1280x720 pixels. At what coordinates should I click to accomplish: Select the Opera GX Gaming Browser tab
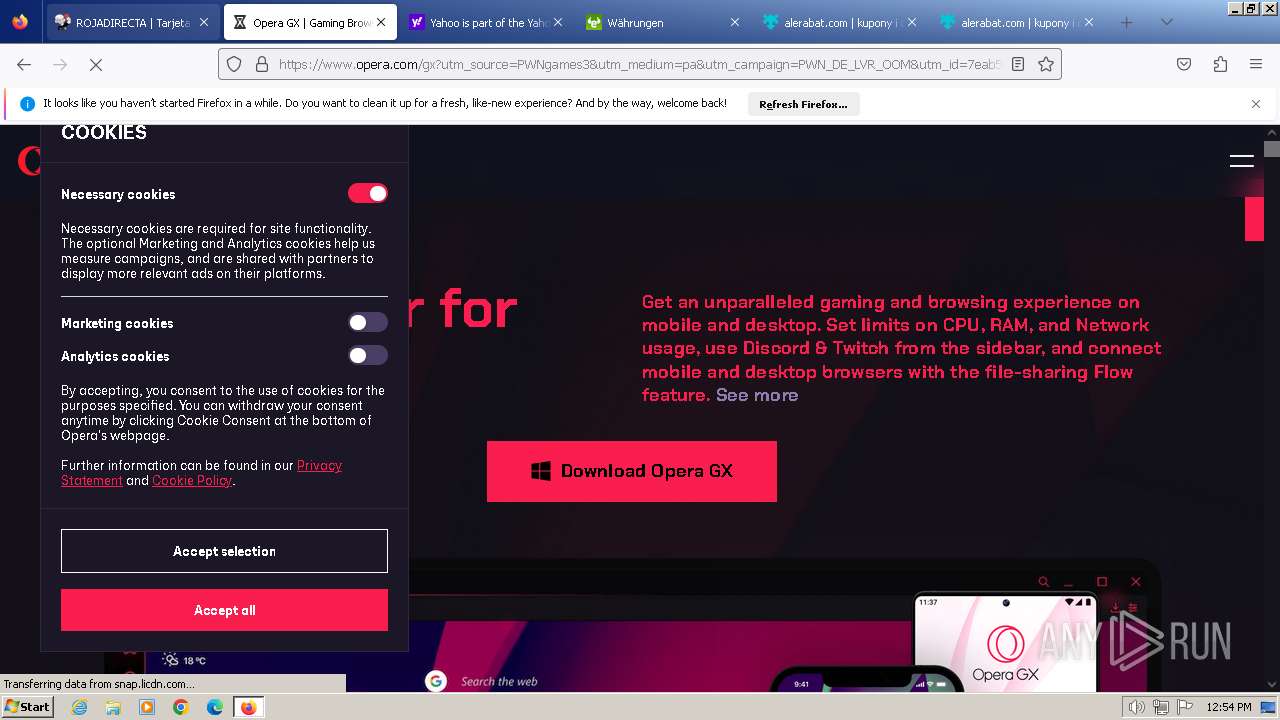coord(310,22)
